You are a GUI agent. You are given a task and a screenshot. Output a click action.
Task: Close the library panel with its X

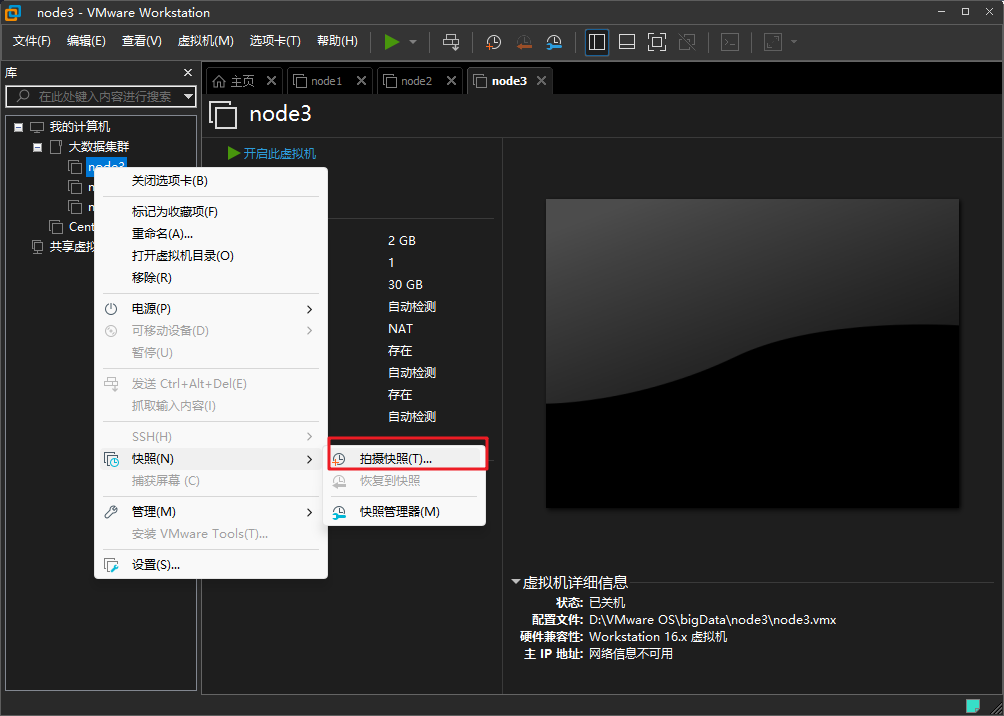point(188,73)
